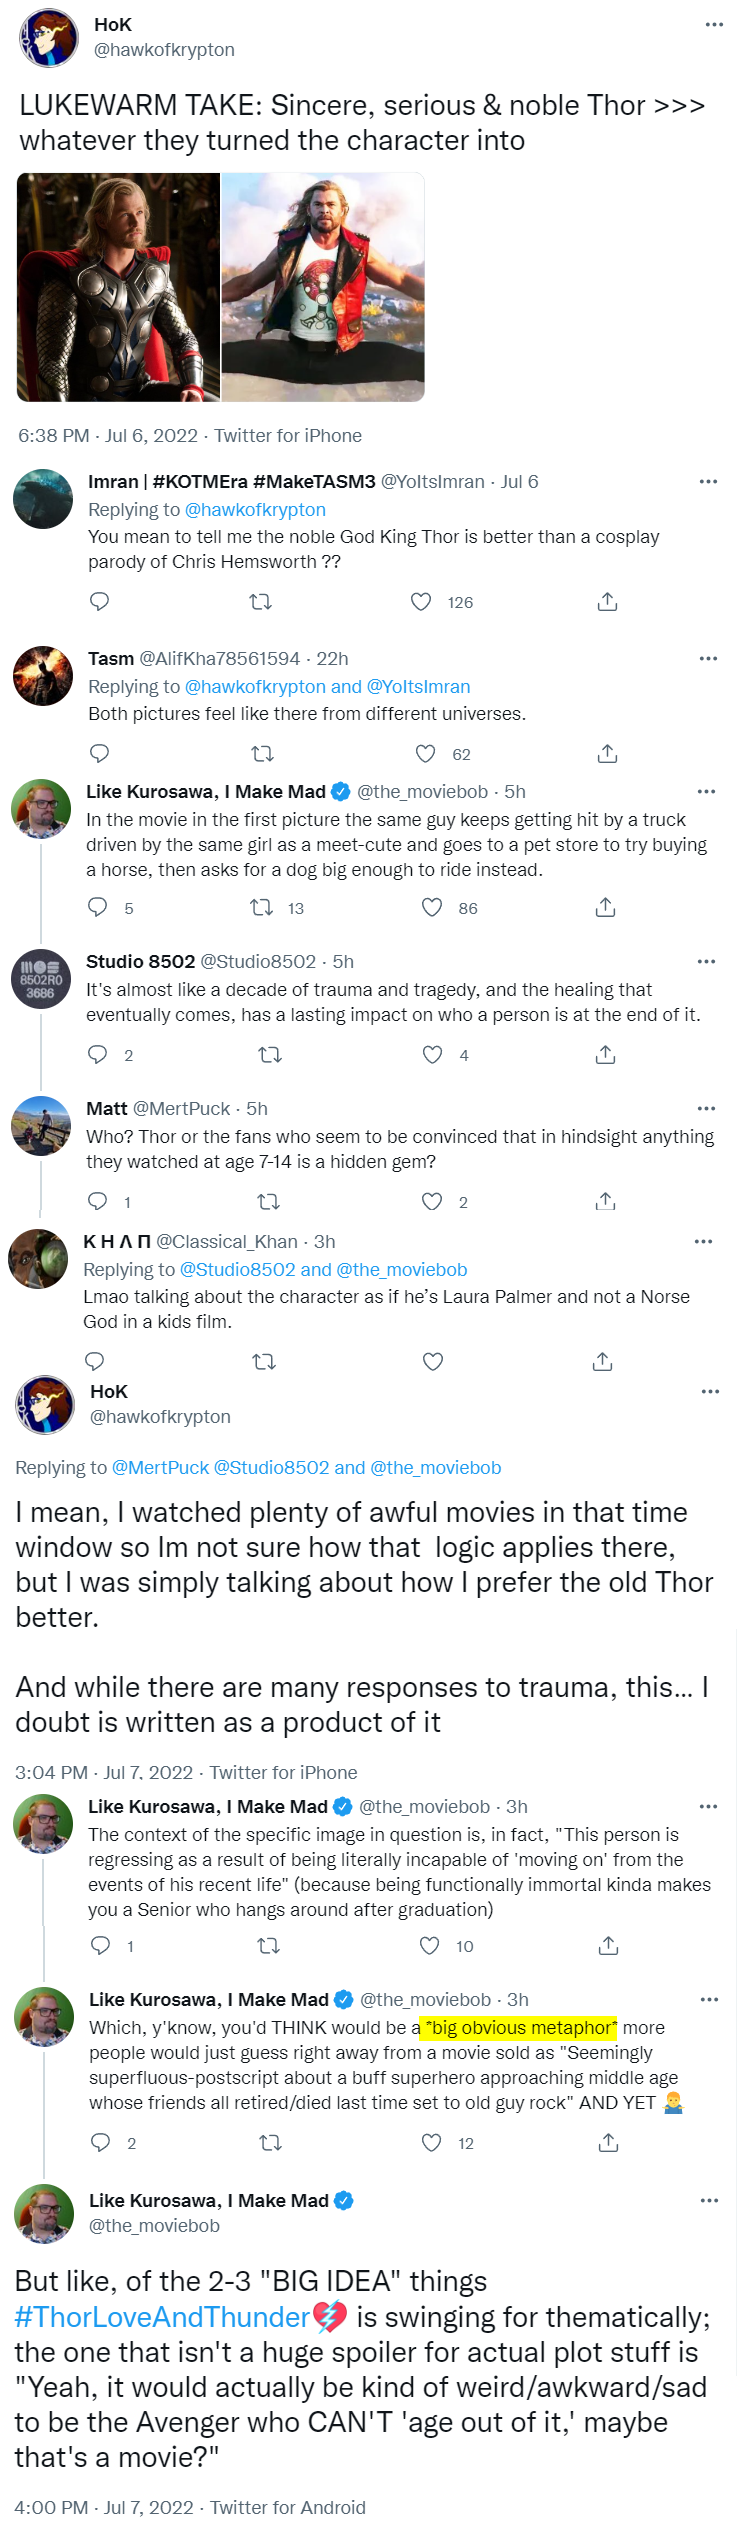Reply to MovieBob's truck meet-cute tweet

(x=97, y=908)
